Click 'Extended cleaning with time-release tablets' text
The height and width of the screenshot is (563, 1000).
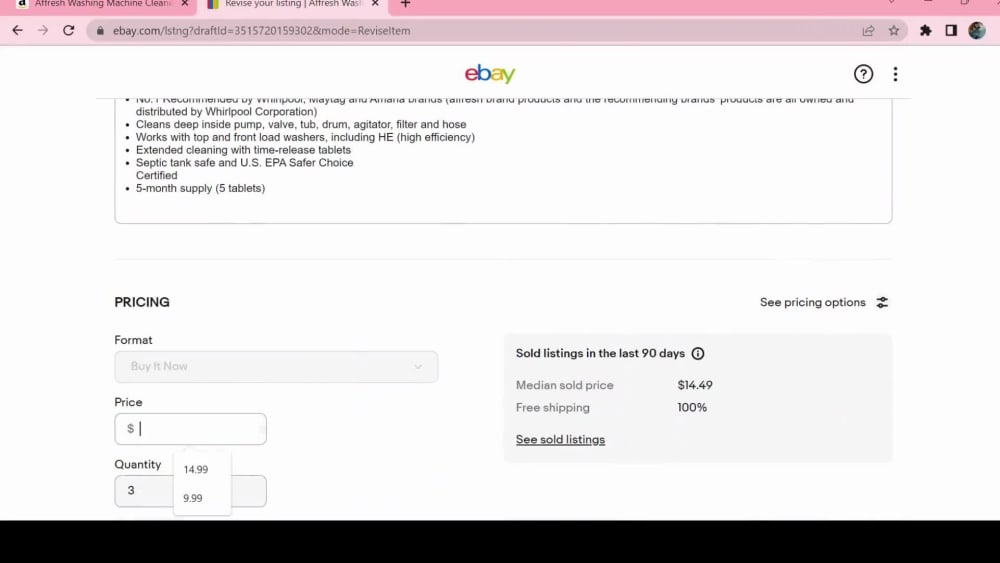243,150
